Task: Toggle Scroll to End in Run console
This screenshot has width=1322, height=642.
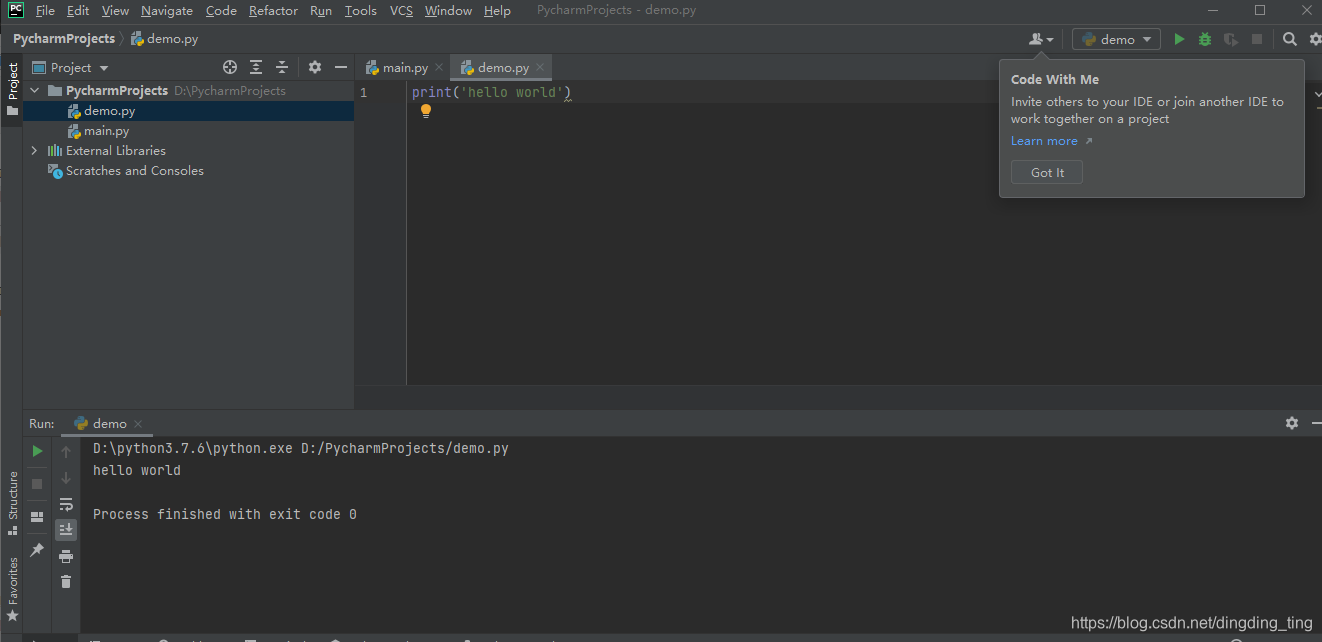Action: coord(66,529)
